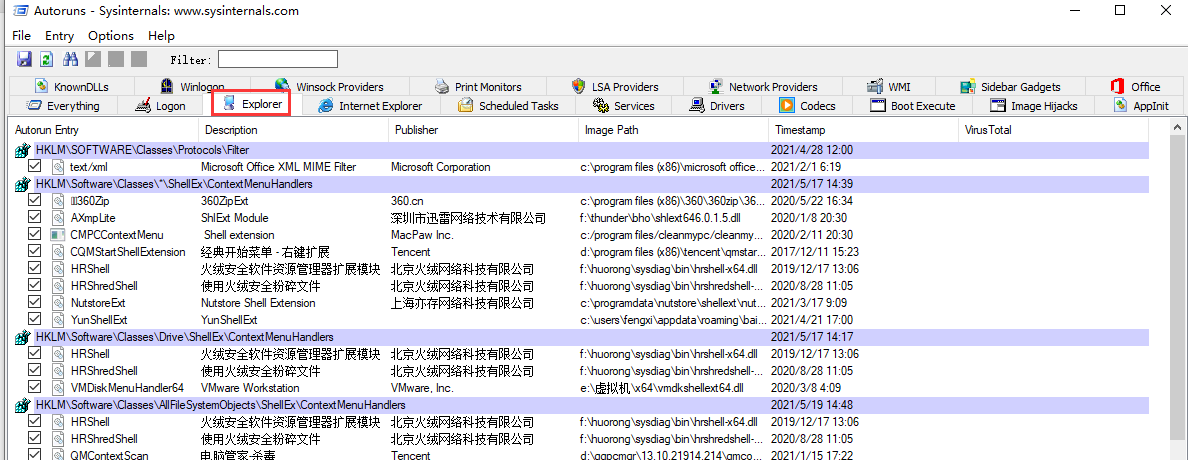Open the Help menu
The image size is (1188, 460).
click(161, 36)
